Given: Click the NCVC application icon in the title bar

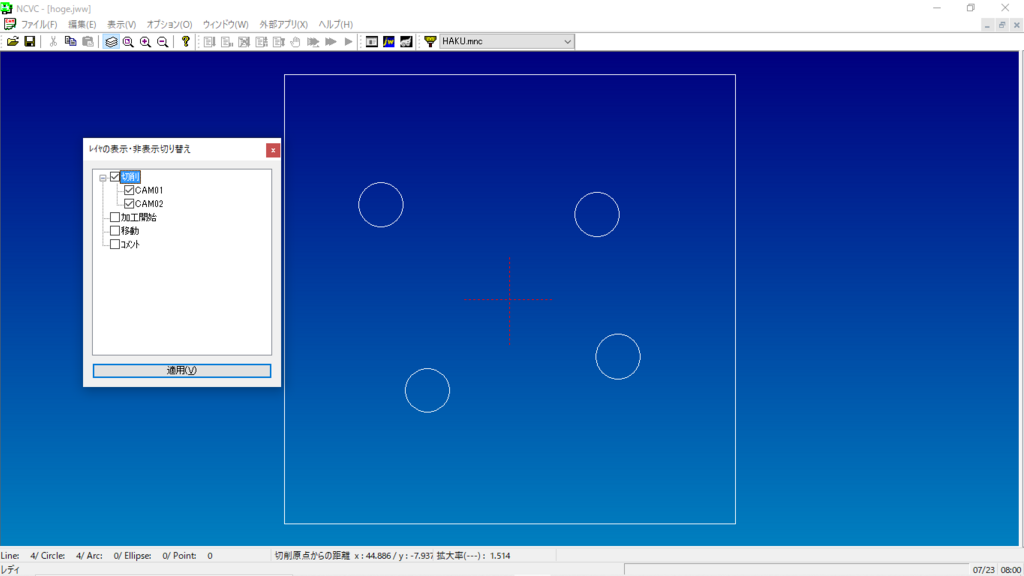Looking at the screenshot, I should [7, 8].
